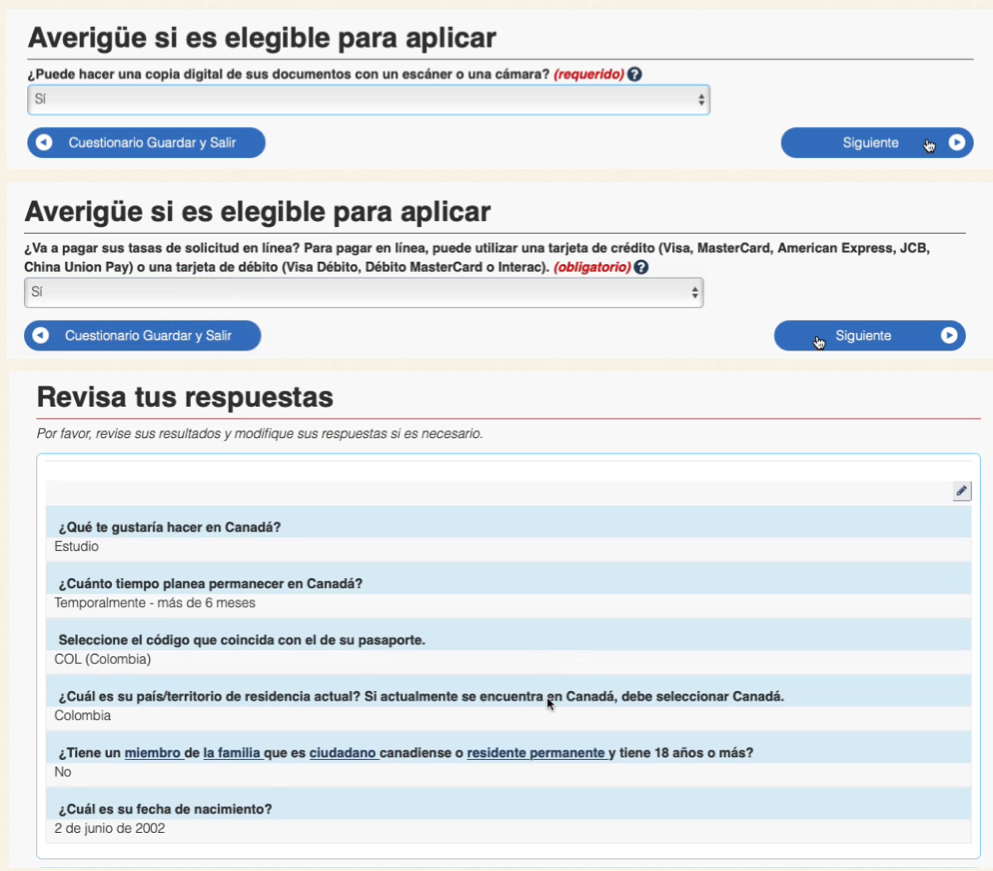Open the online payment fees dropdown
Viewport: 993px width, 871px height.
[363, 293]
